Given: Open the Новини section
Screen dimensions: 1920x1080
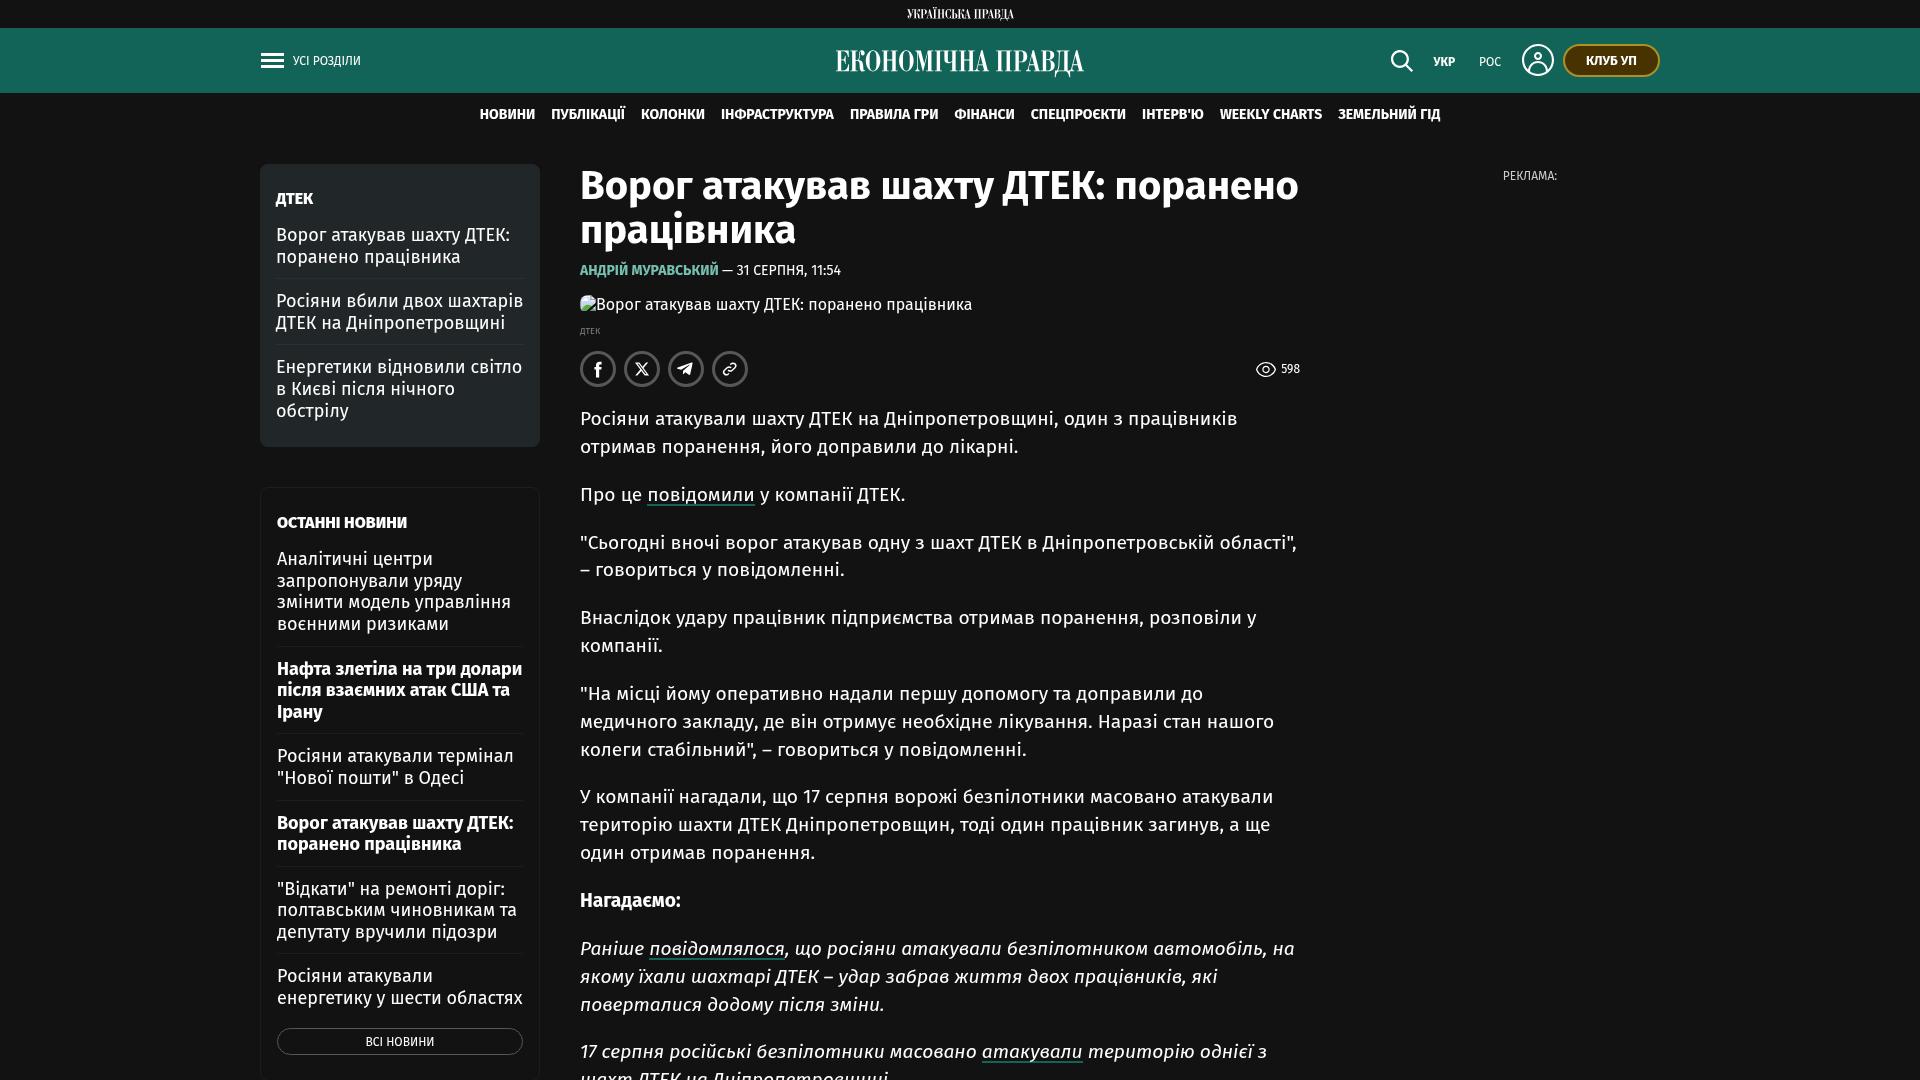Looking at the screenshot, I should coord(507,115).
